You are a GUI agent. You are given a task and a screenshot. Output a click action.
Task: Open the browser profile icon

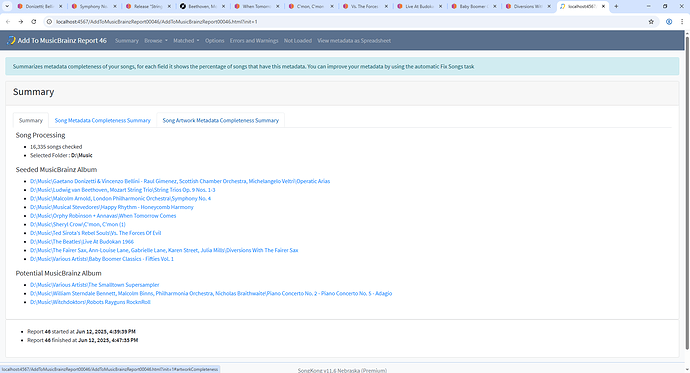click(669, 22)
